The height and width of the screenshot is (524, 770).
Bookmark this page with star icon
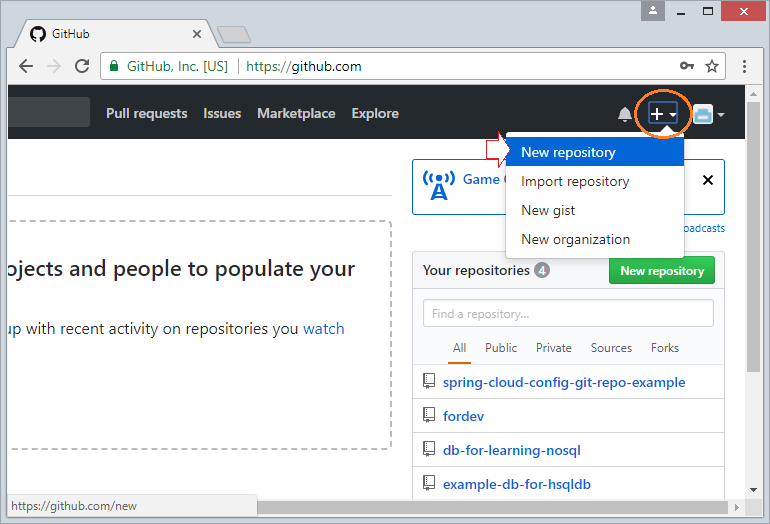tap(712, 66)
